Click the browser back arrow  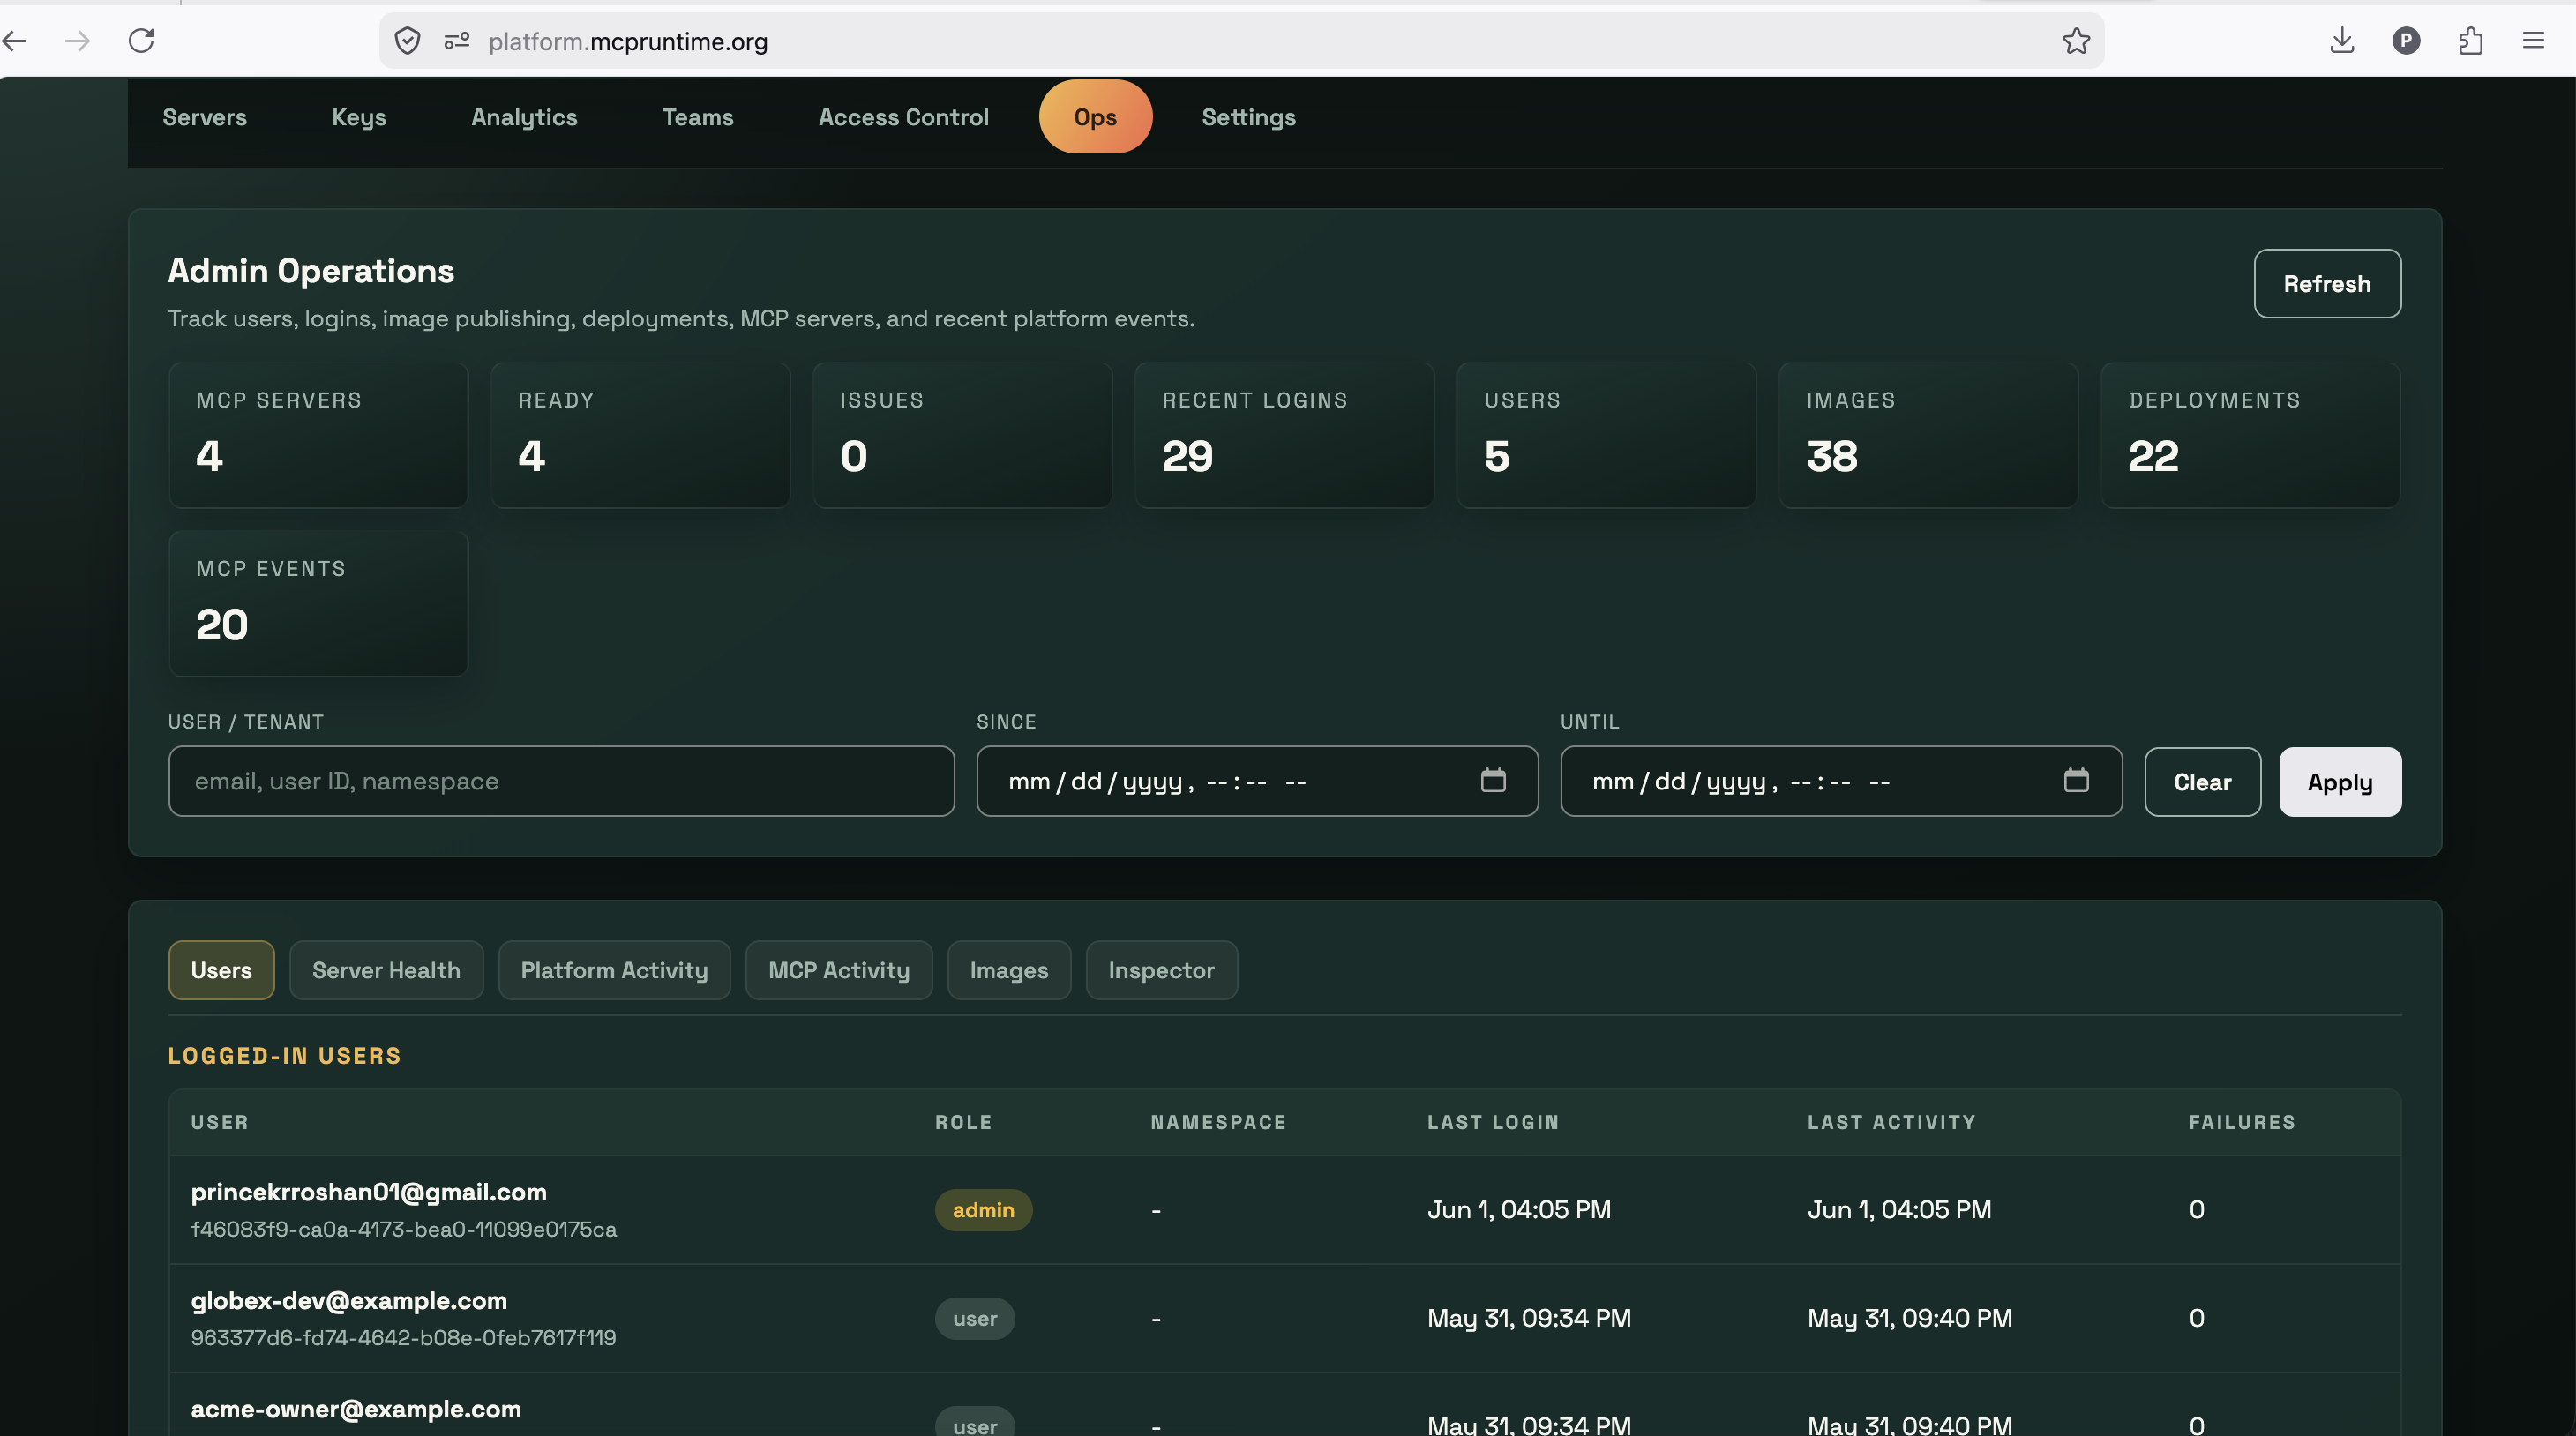[x=16, y=41]
